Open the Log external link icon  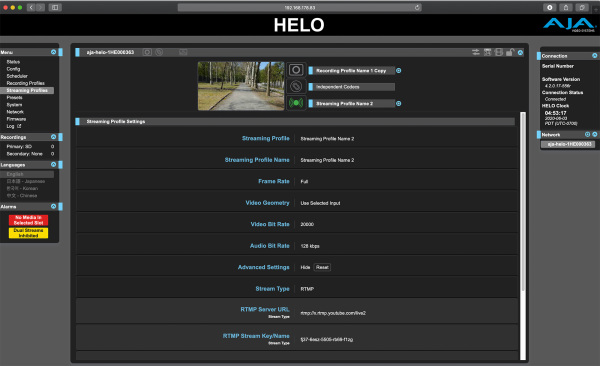tap(19, 126)
